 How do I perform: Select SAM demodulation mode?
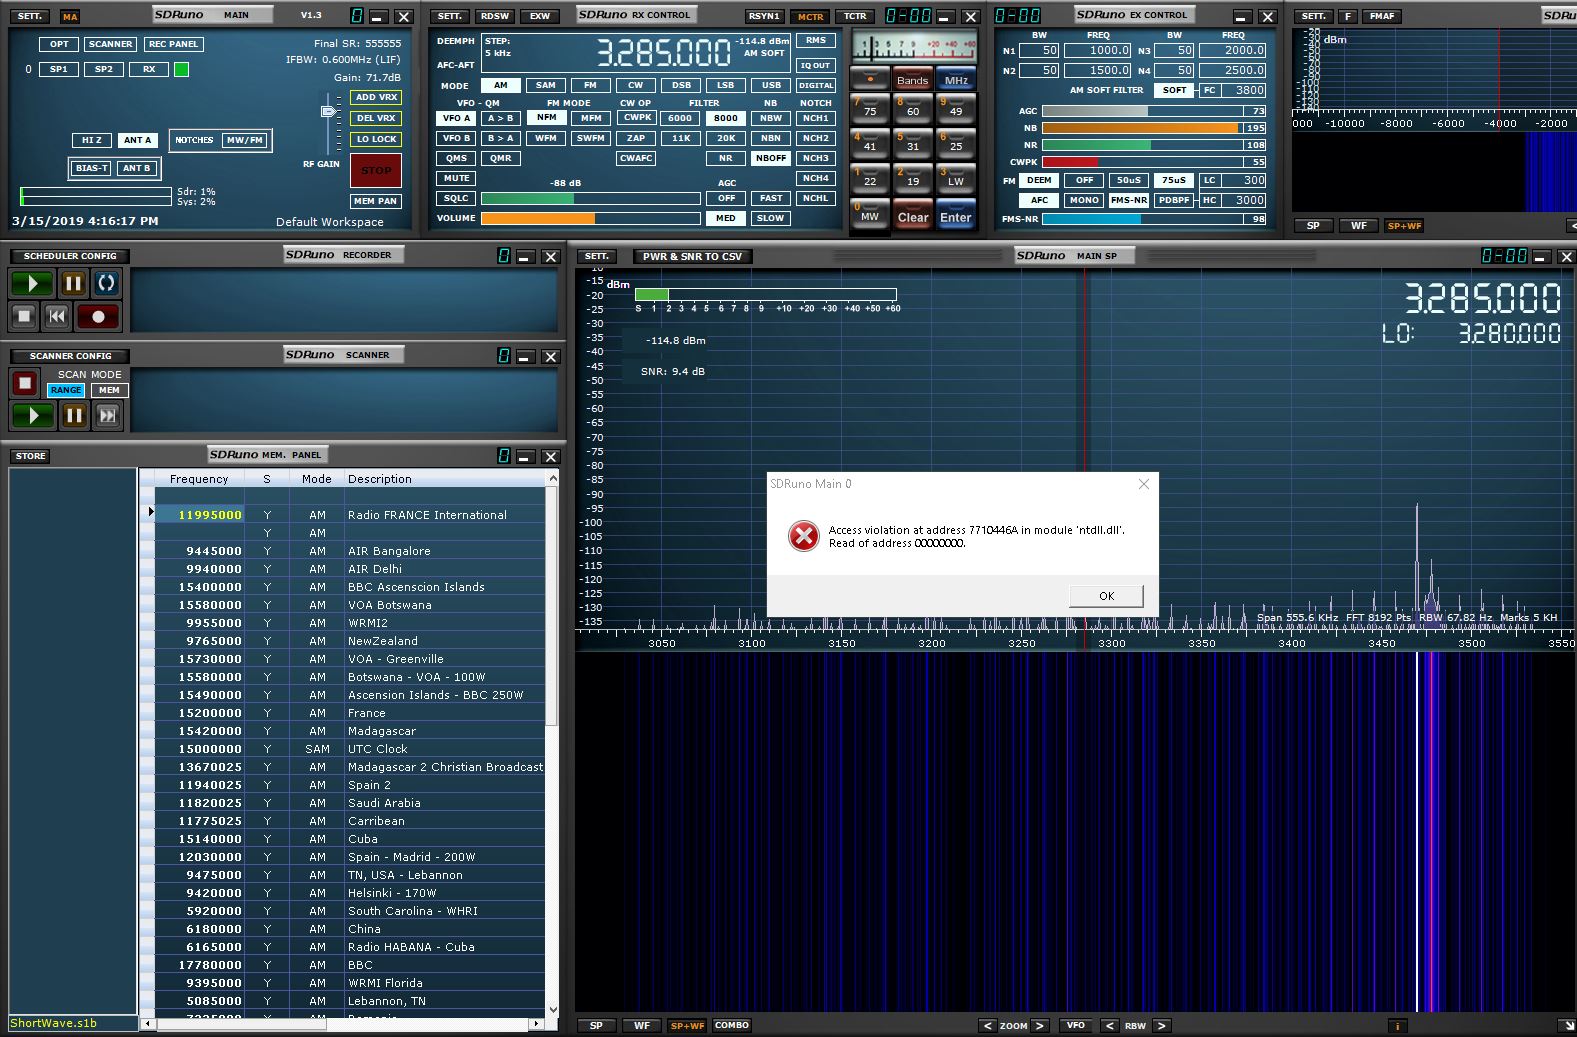(x=546, y=85)
